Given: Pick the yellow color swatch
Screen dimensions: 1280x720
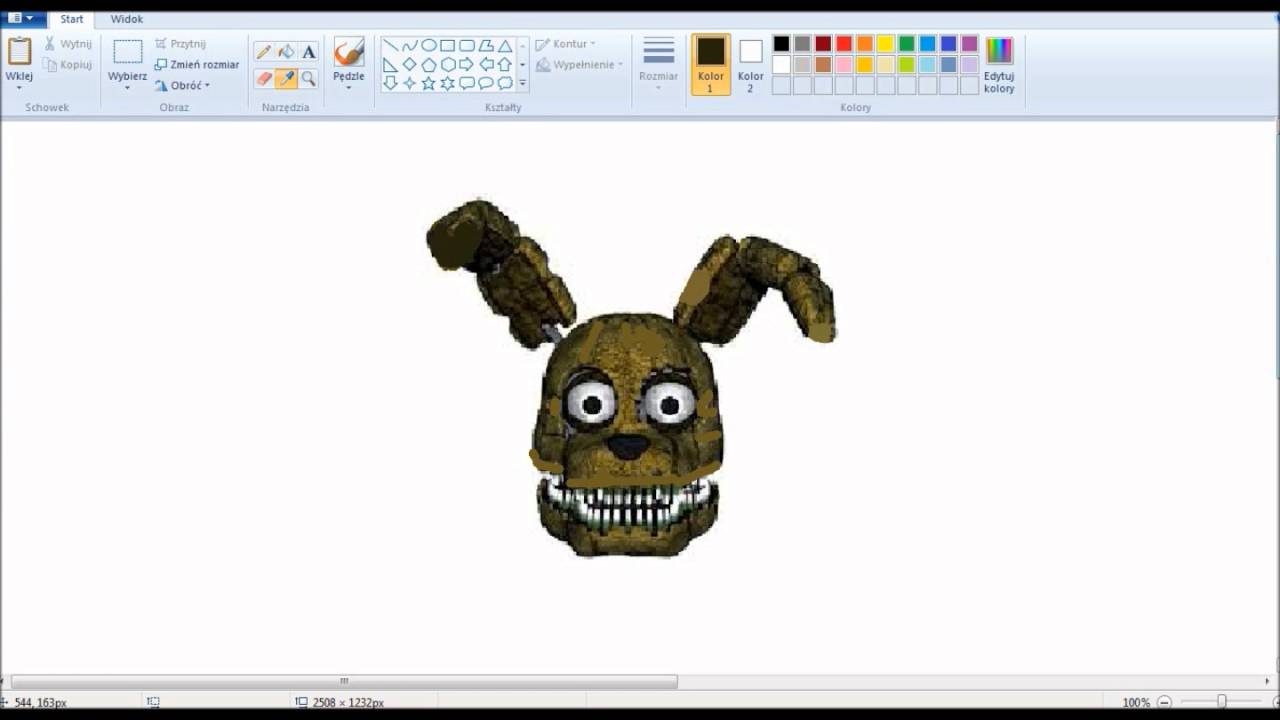Looking at the screenshot, I should 886,43.
